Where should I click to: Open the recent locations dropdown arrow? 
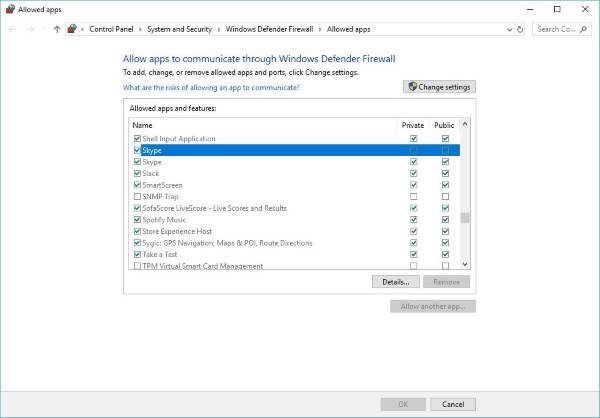point(44,29)
